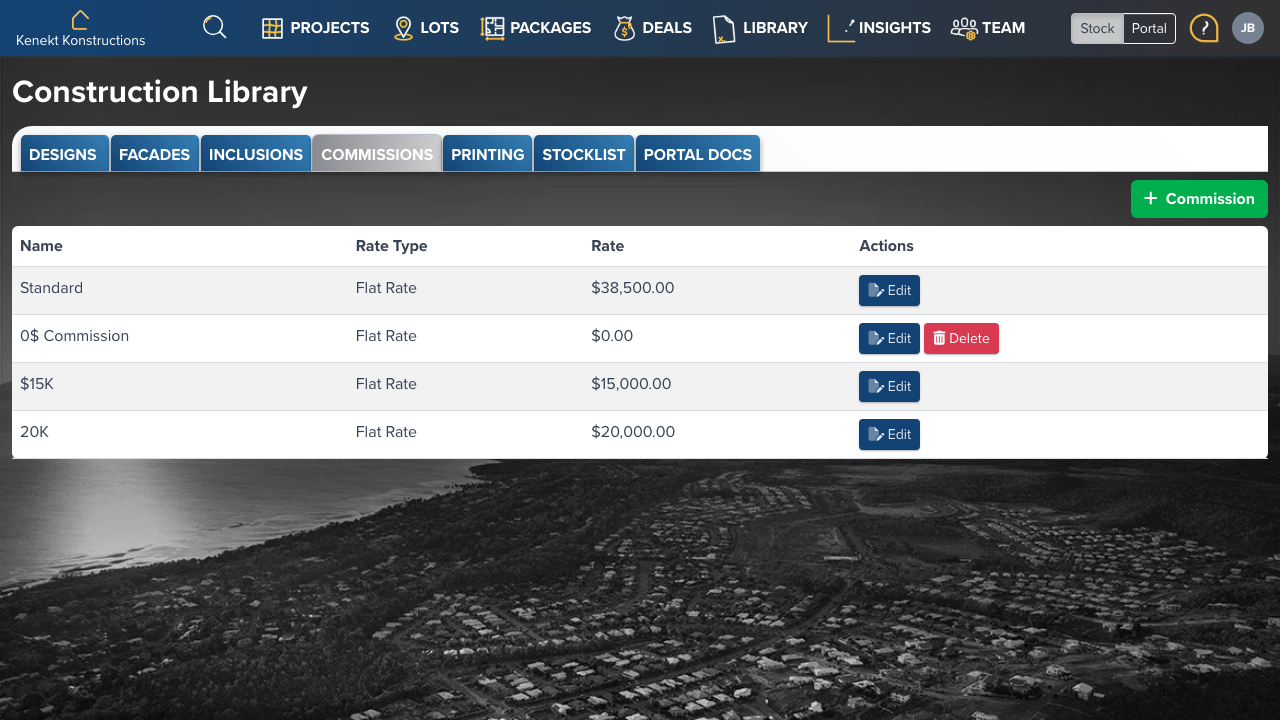Open the LOTS menu
The image size is (1280, 720).
[440, 28]
